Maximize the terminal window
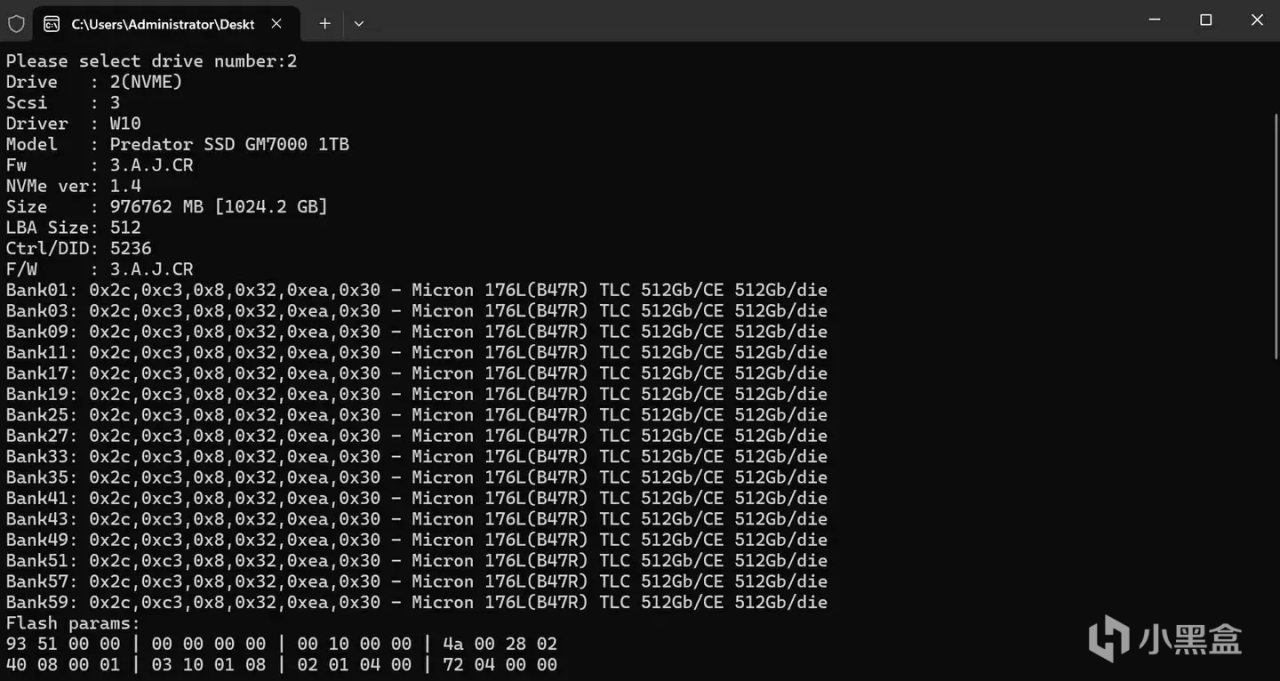The image size is (1280, 681). pyautogui.click(x=1206, y=20)
